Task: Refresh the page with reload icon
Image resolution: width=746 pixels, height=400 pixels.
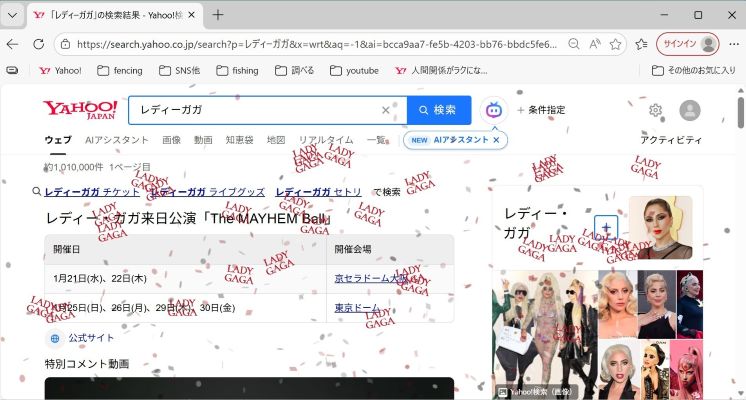Action: [38, 44]
